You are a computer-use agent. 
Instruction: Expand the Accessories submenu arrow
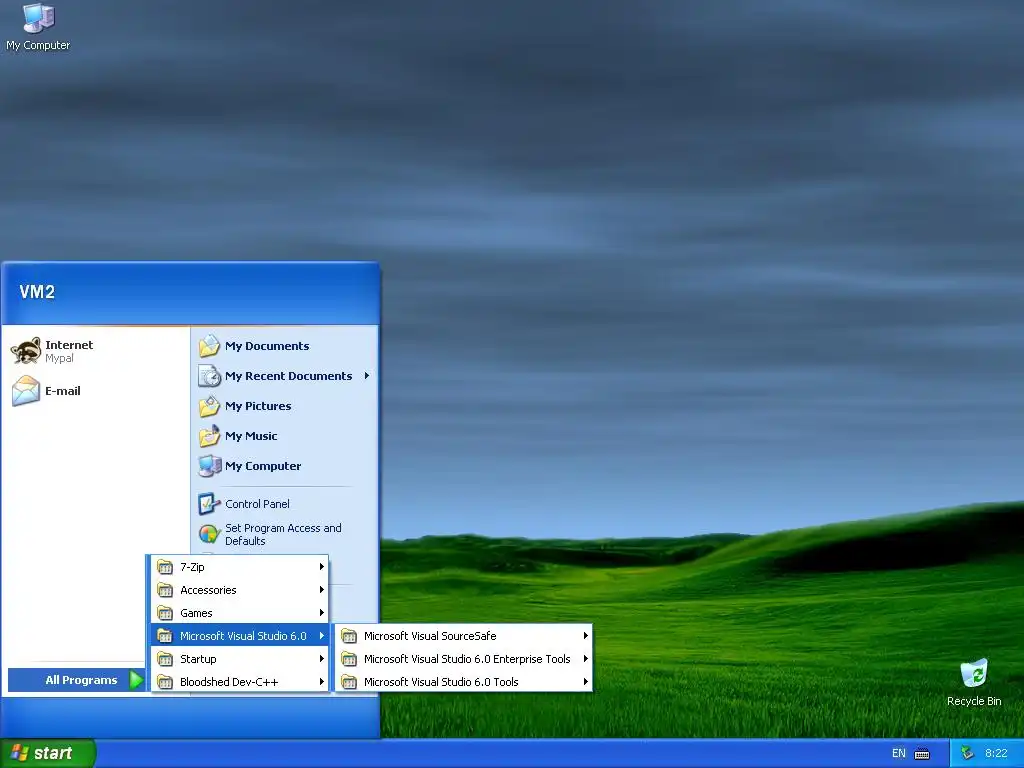point(322,590)
